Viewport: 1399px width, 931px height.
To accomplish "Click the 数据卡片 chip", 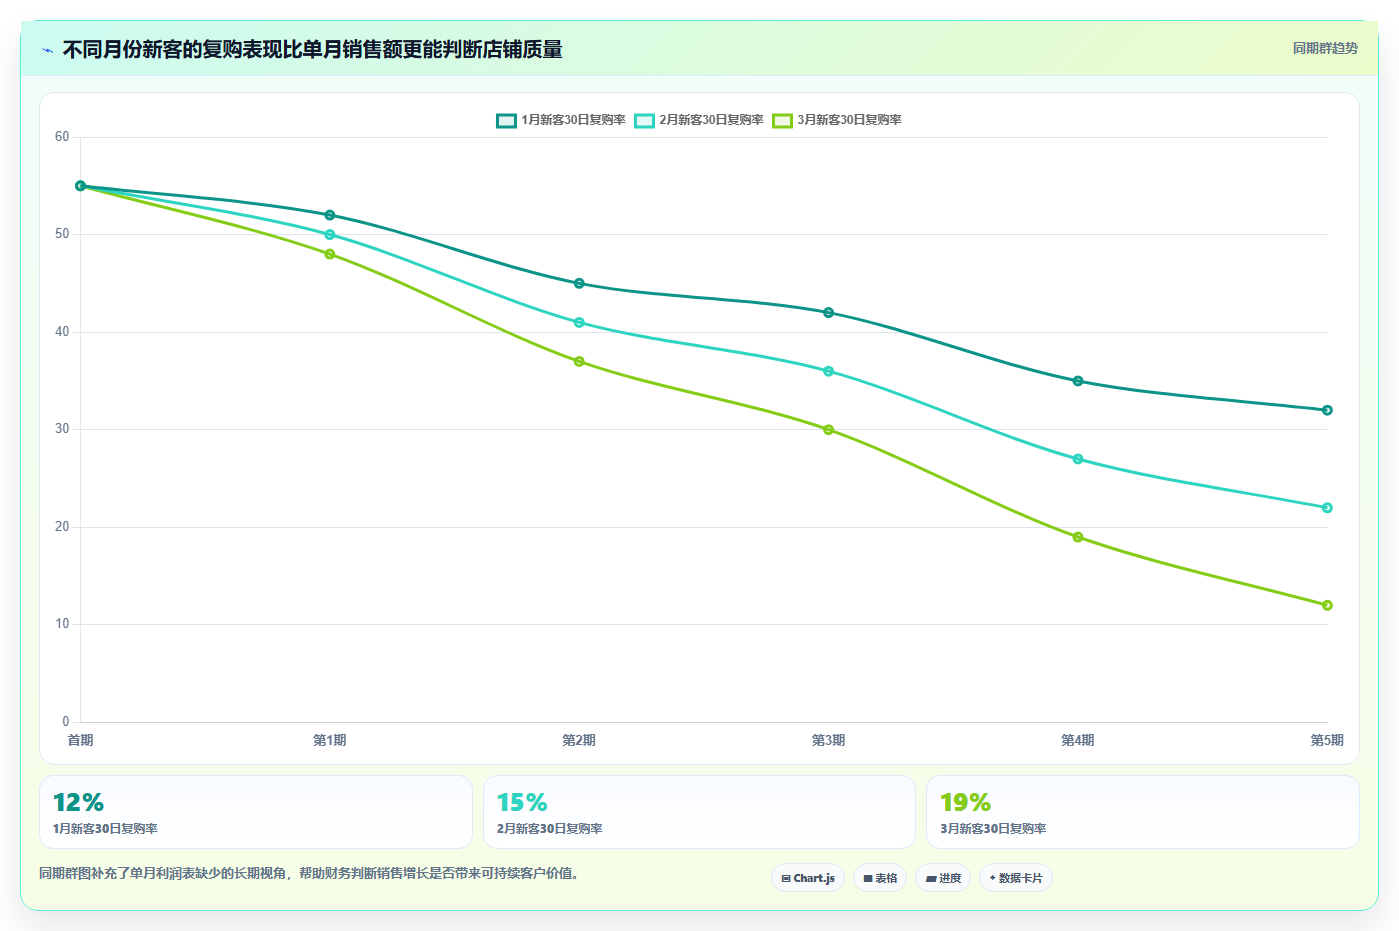I will pos(1016,878).
